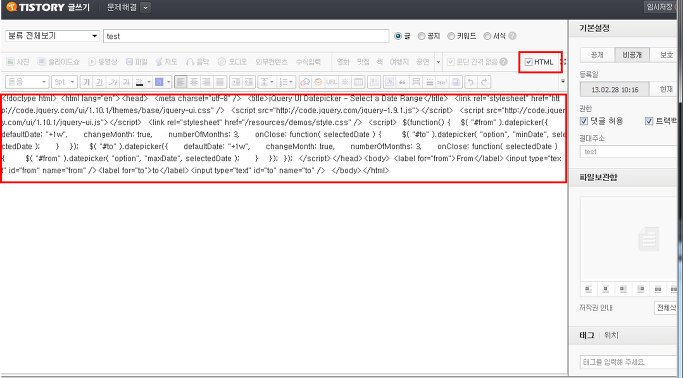Click the 태그를 입력해 주세요 tag input

click(x=629, y=362)
